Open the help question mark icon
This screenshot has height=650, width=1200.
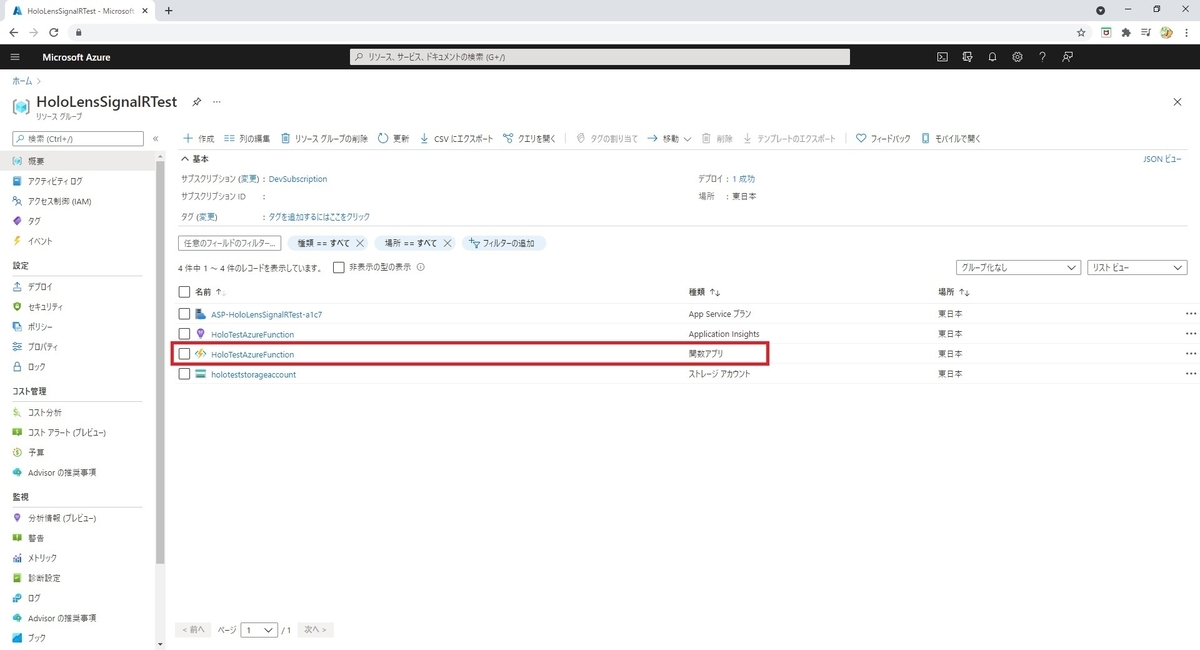(1042, 57)
